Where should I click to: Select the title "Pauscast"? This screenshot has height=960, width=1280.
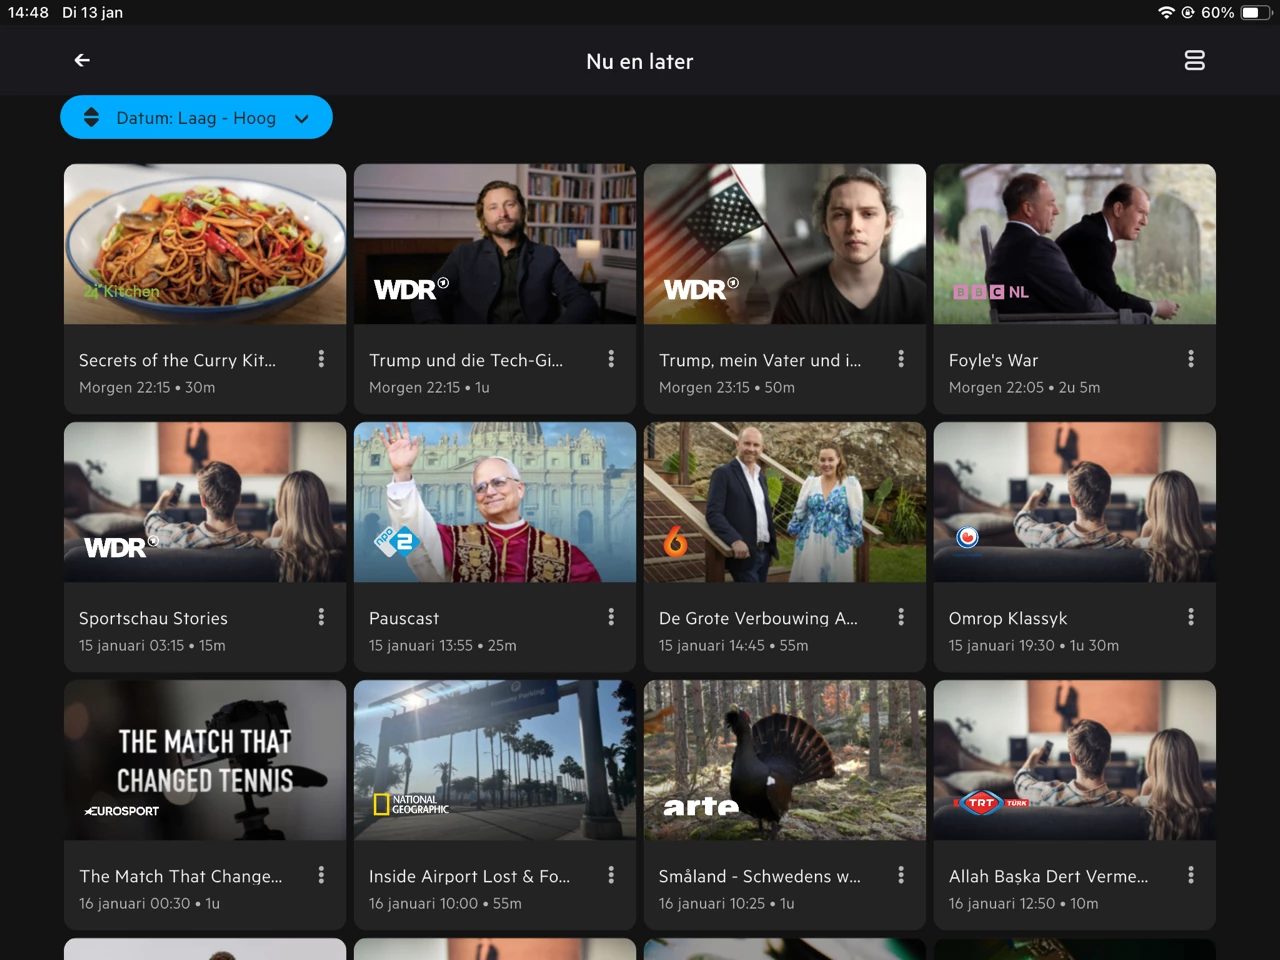coord(404,618)
